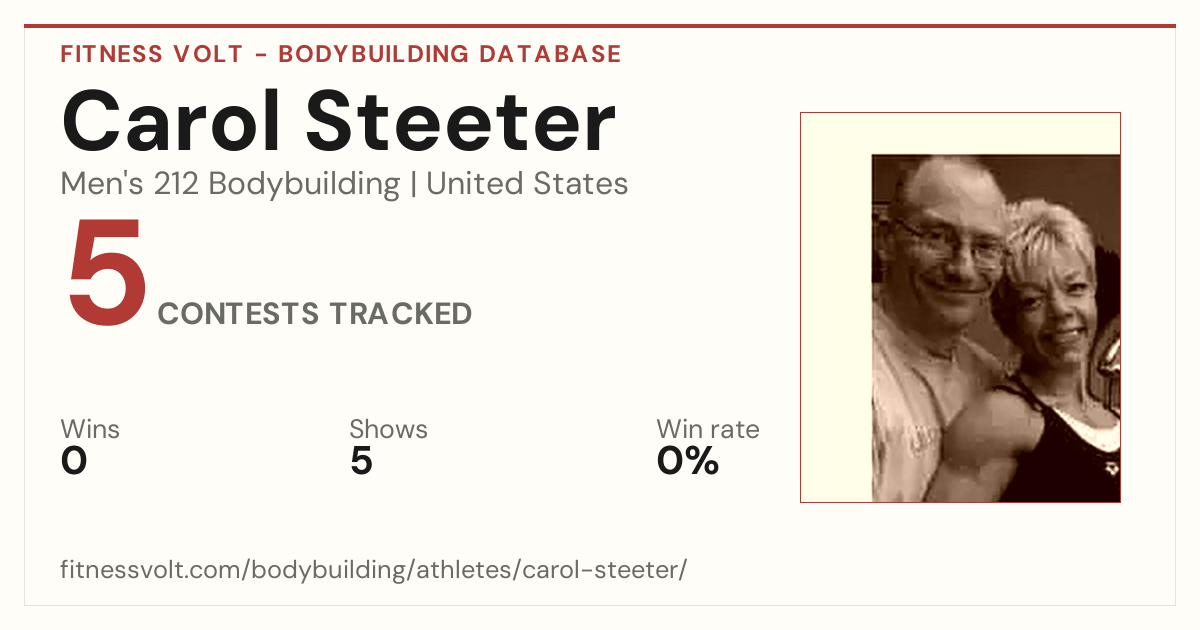1200x630 pixels.
Task: Click the FITNESS VOLT header text
Action: [151, 54]
